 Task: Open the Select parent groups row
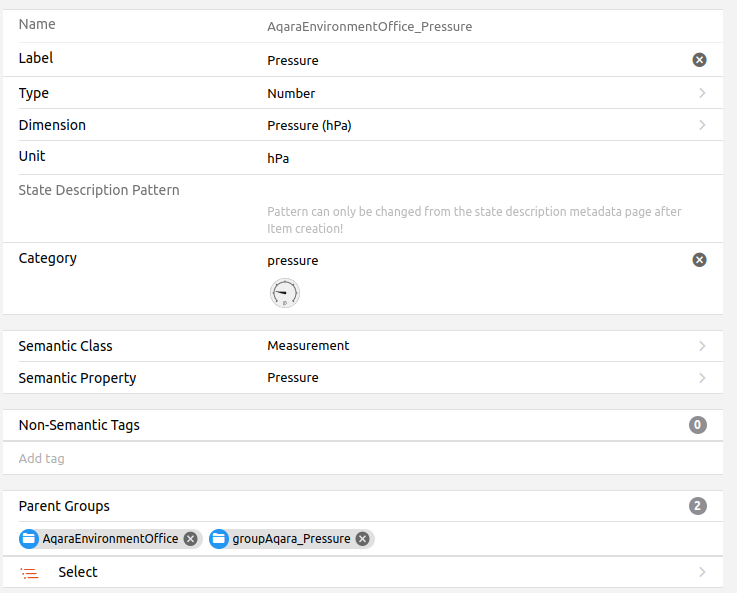[380, 573]
